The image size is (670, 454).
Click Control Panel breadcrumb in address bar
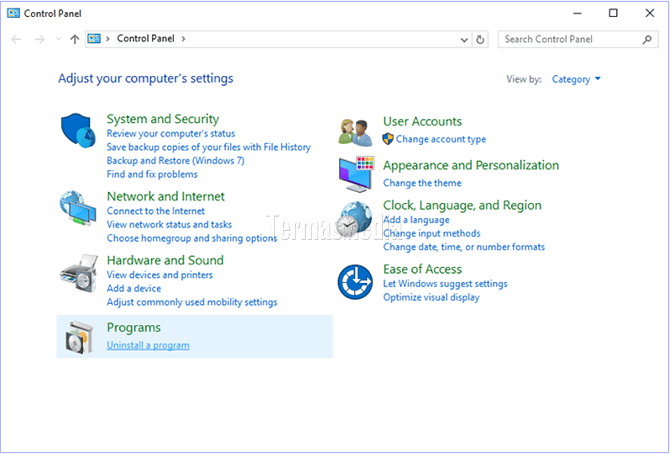[146, 38]
